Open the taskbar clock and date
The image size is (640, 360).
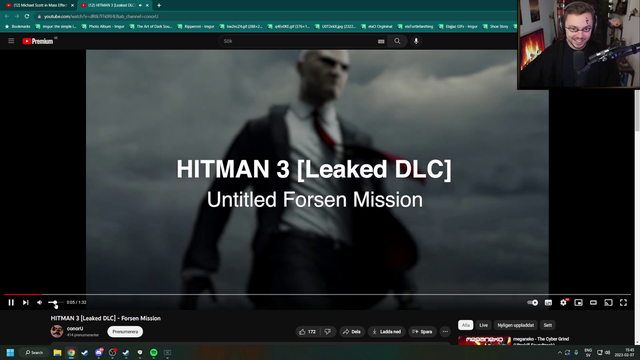[x=624, y=353]
